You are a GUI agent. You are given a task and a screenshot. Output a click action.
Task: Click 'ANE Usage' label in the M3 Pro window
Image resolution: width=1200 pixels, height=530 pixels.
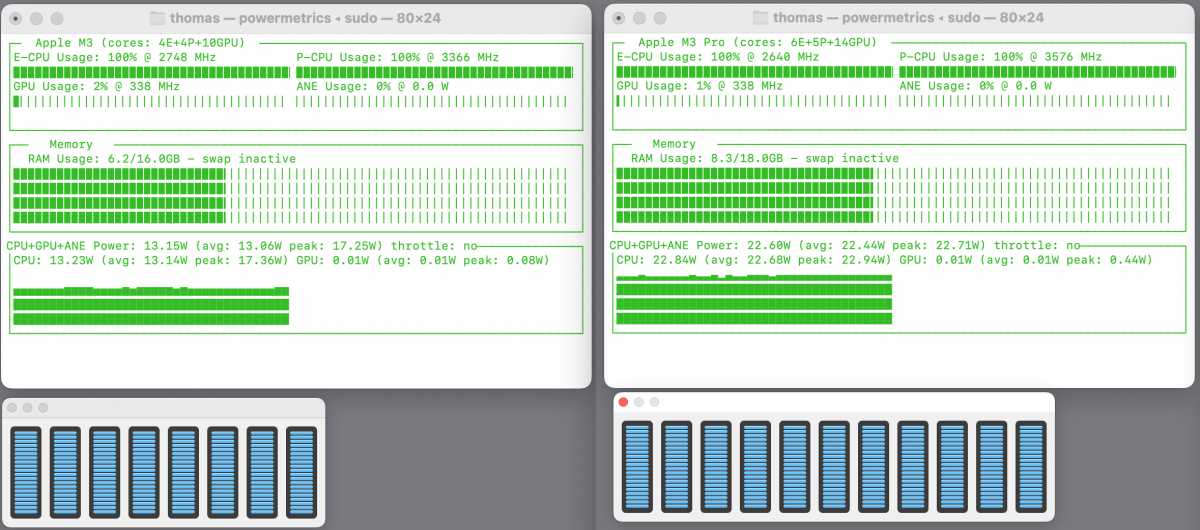click(x=934, y=86)
